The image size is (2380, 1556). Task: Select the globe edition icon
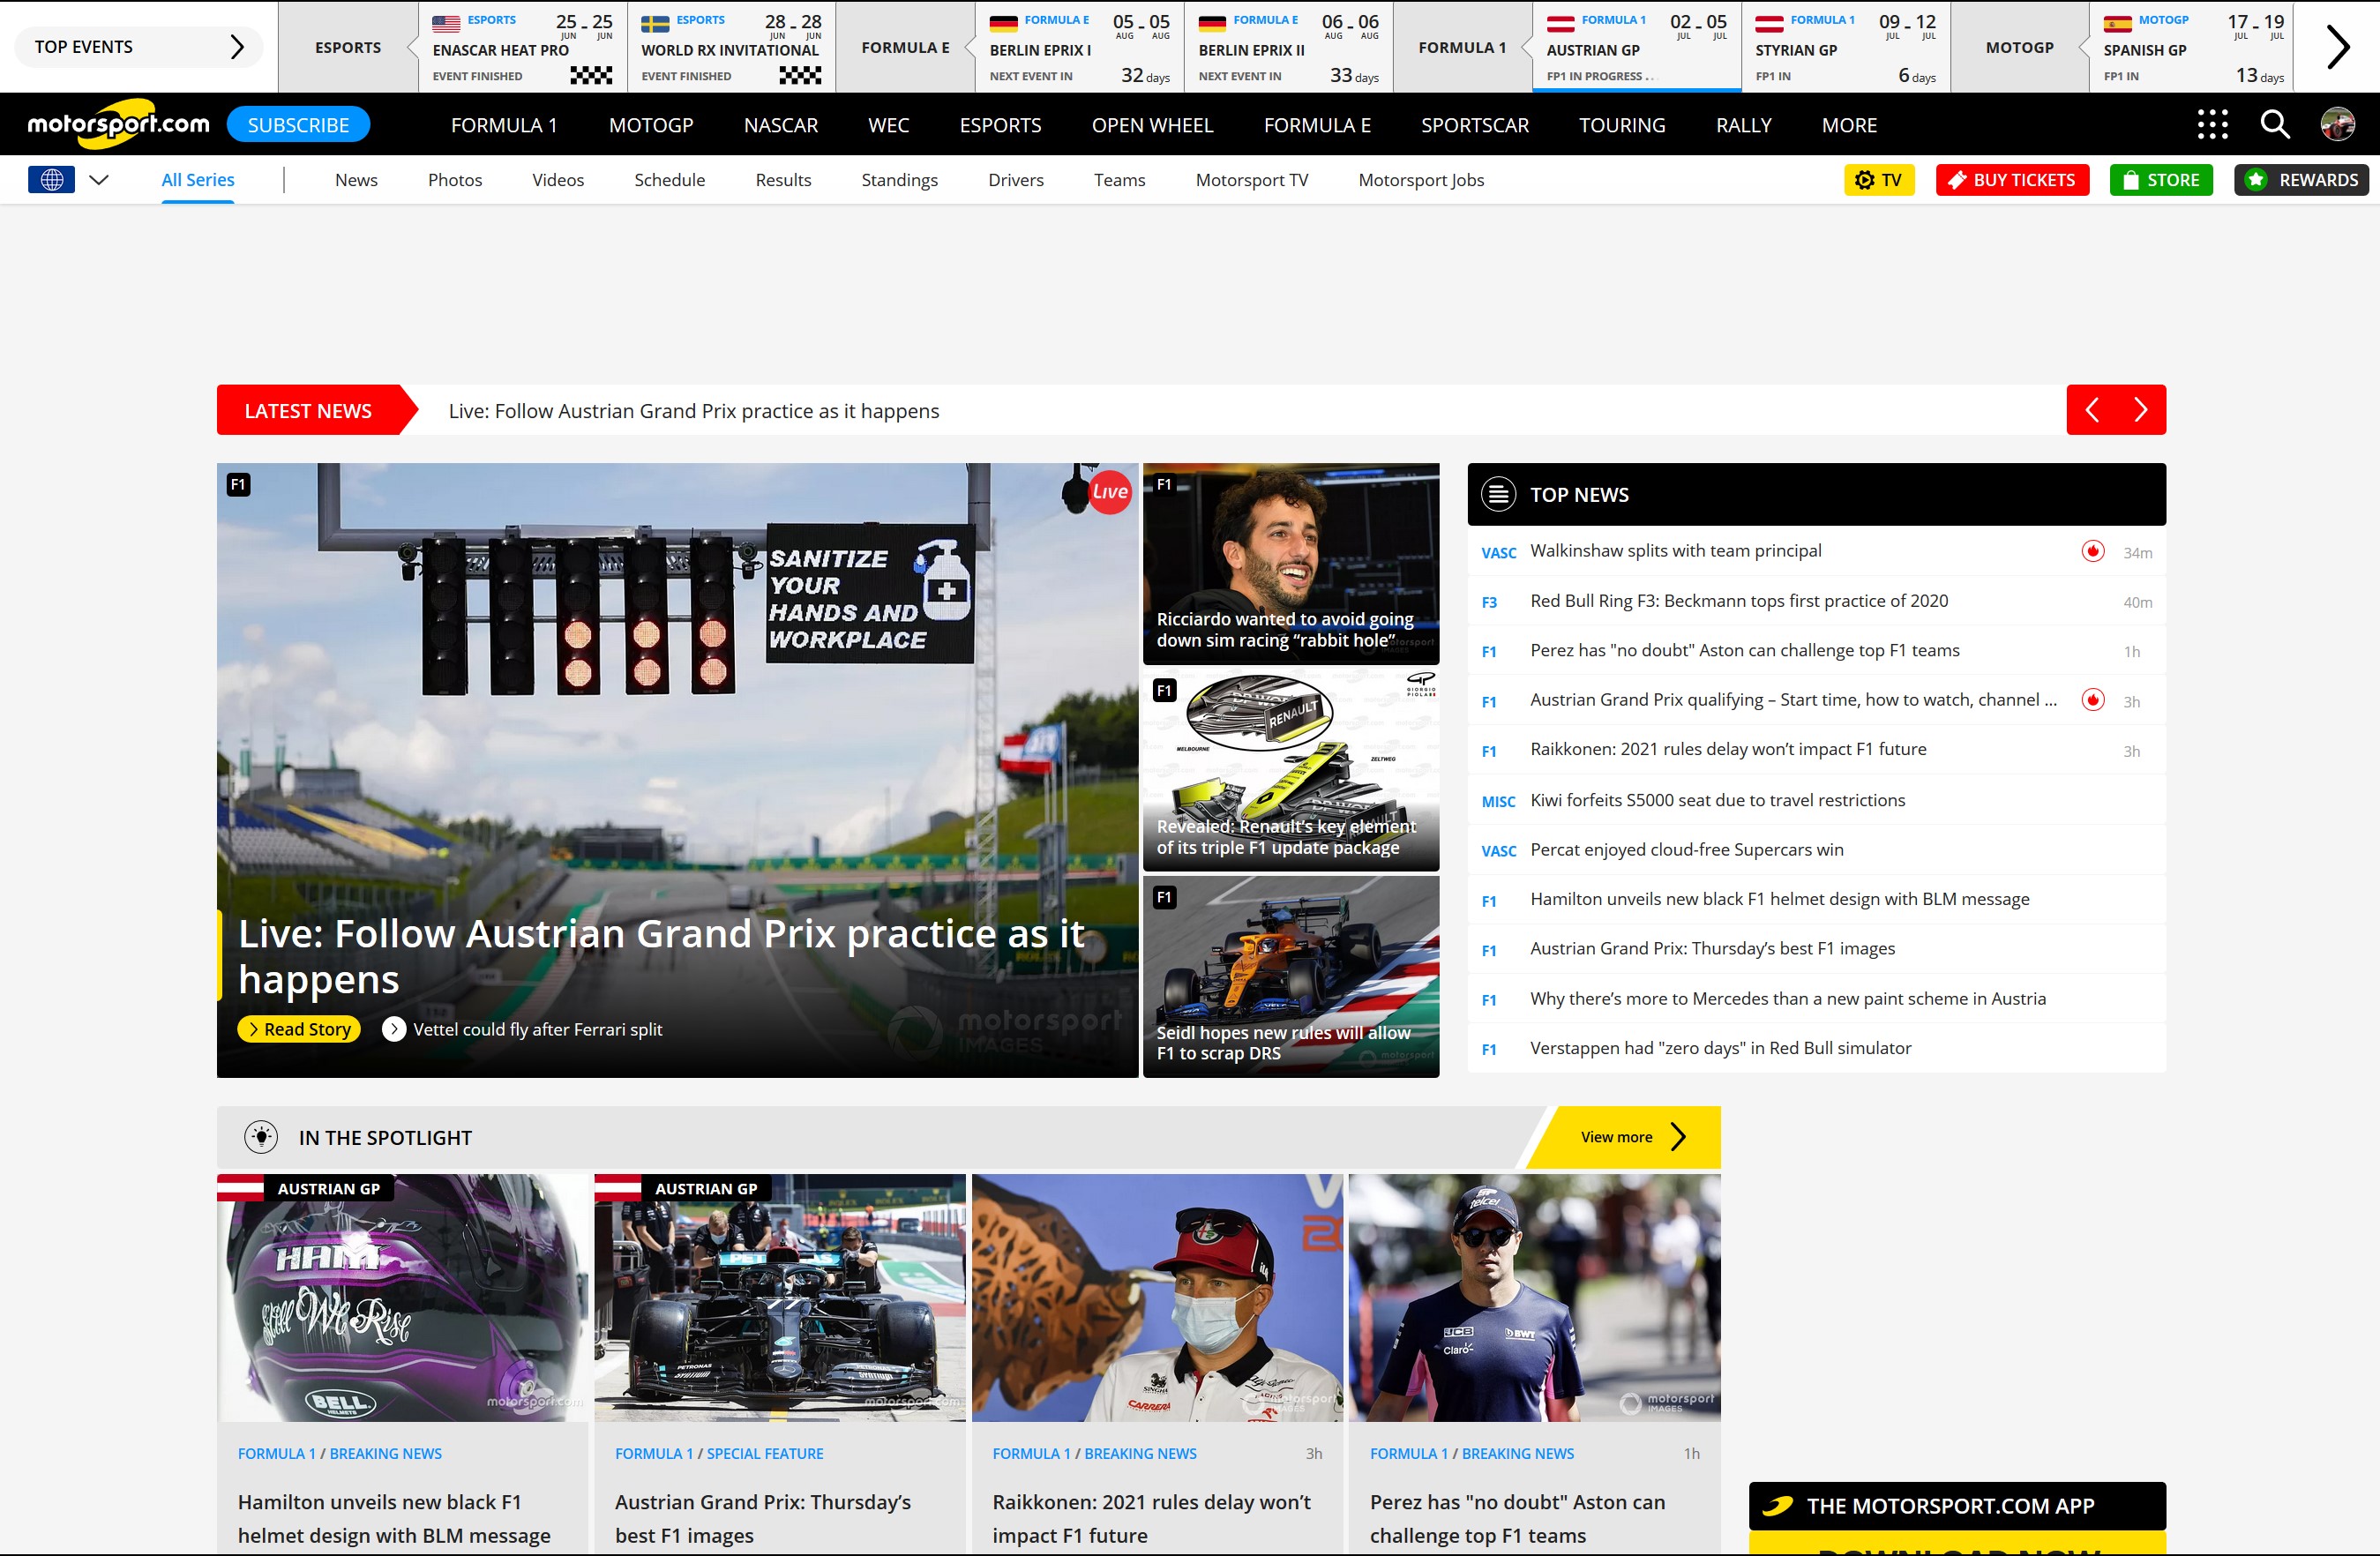(x=52, y=180)
